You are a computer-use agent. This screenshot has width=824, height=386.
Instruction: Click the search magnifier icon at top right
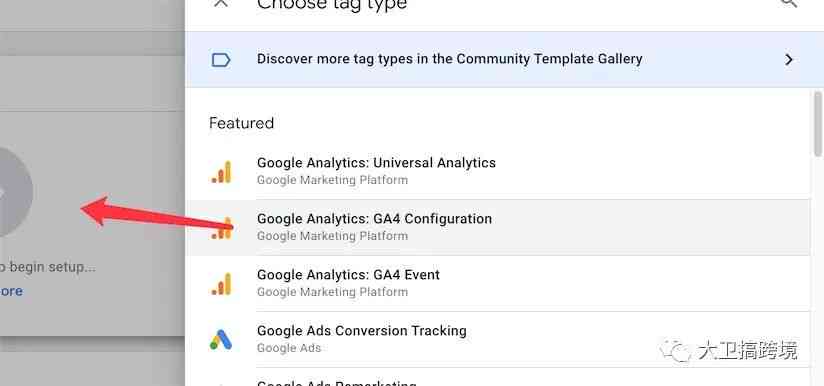click(789, 3)
